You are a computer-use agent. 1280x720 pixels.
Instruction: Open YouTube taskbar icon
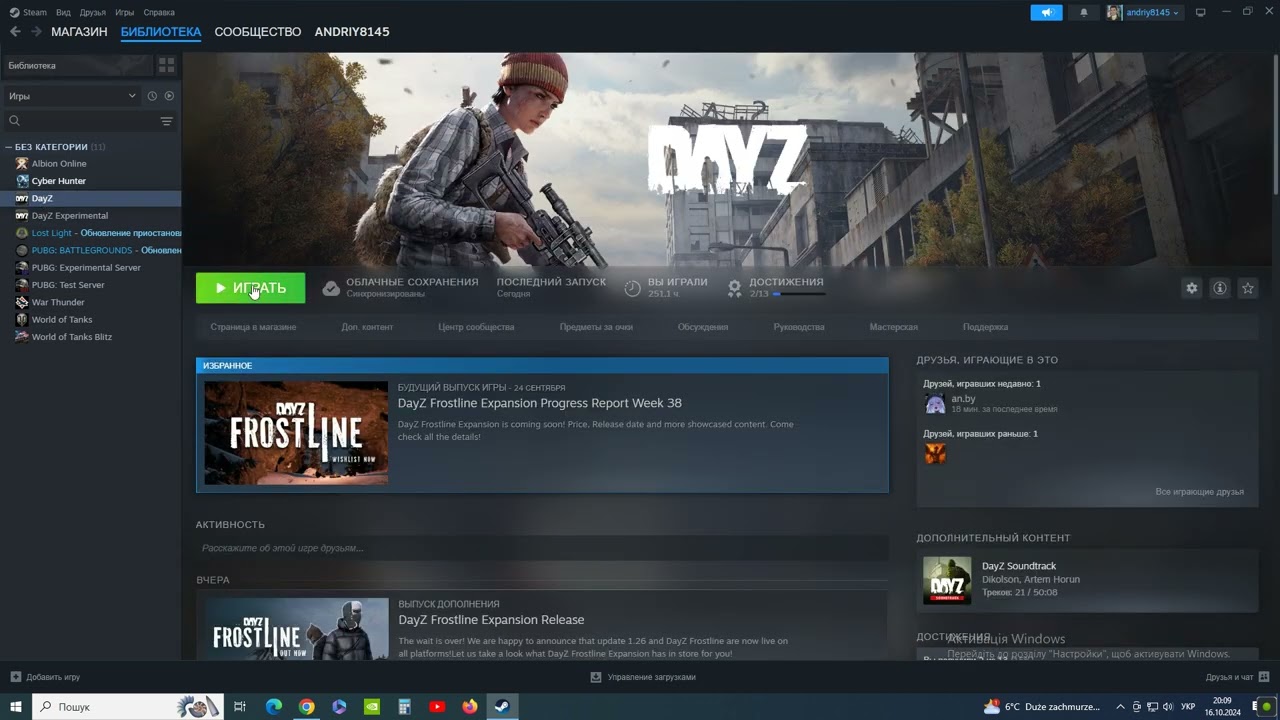437,706
